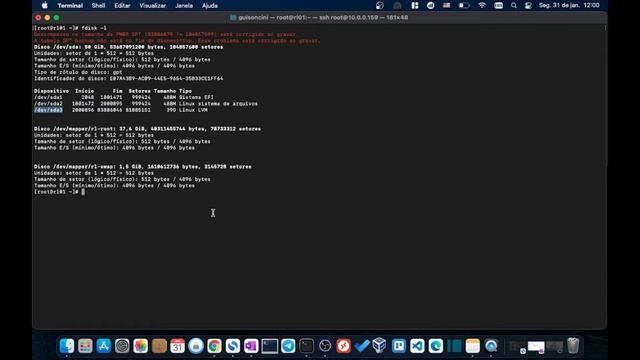Viewport: 640px width, 360px height.
Task: Click the /dev/sda2 partition row
Action: click(x=146, y=104)
